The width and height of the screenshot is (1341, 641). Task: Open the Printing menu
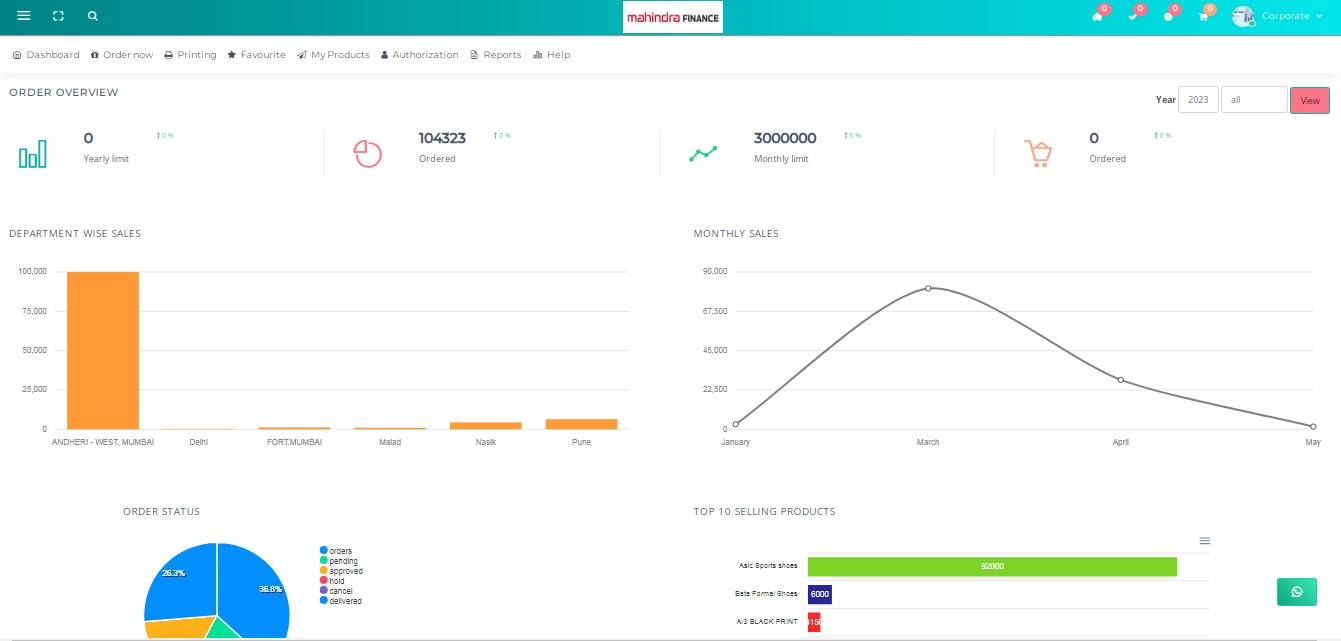[190, 55]
